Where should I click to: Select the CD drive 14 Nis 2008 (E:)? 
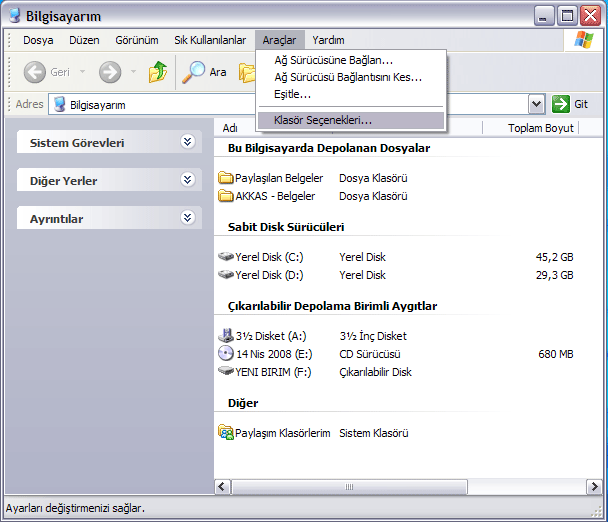(x=226, y=354)
